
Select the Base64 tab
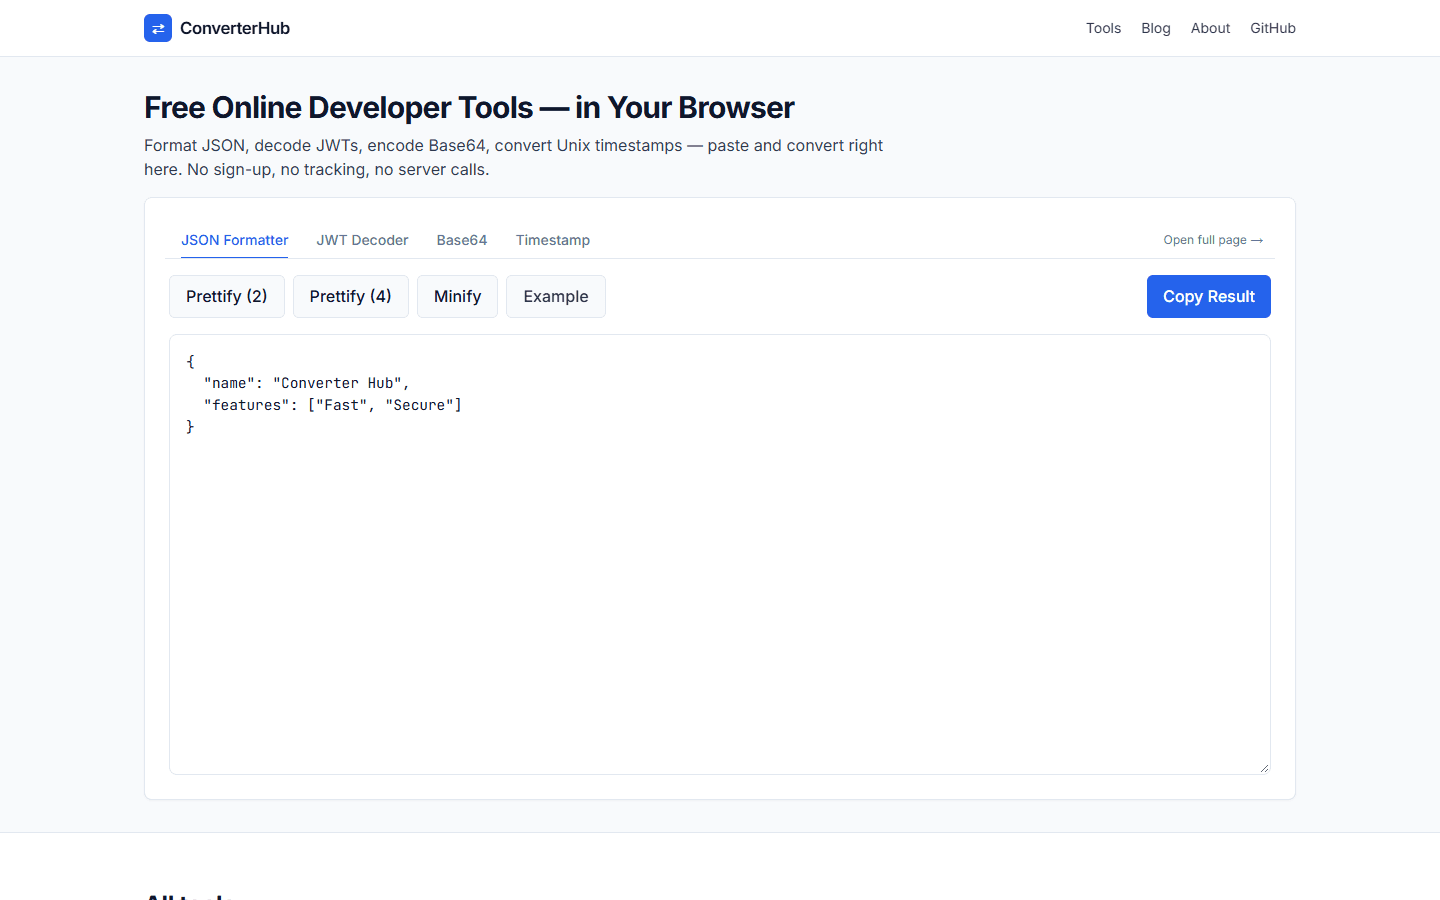[462, 240]
